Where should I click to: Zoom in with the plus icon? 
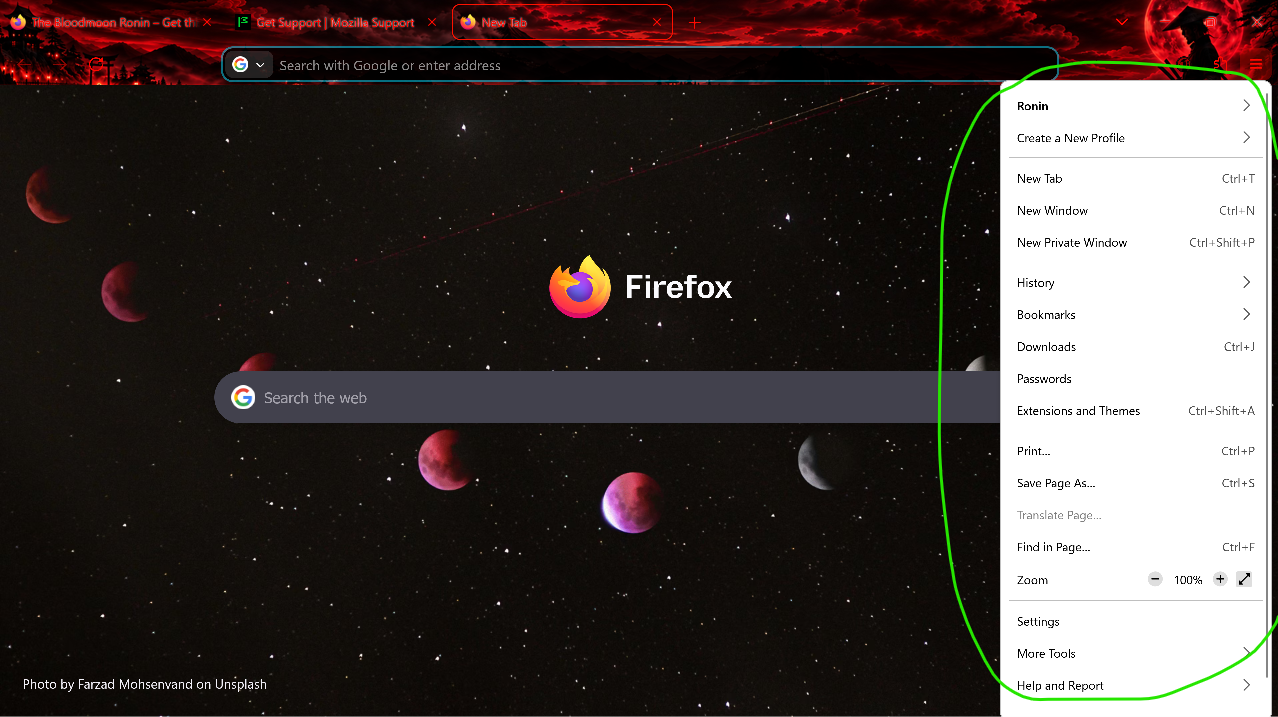point(1220,579)
